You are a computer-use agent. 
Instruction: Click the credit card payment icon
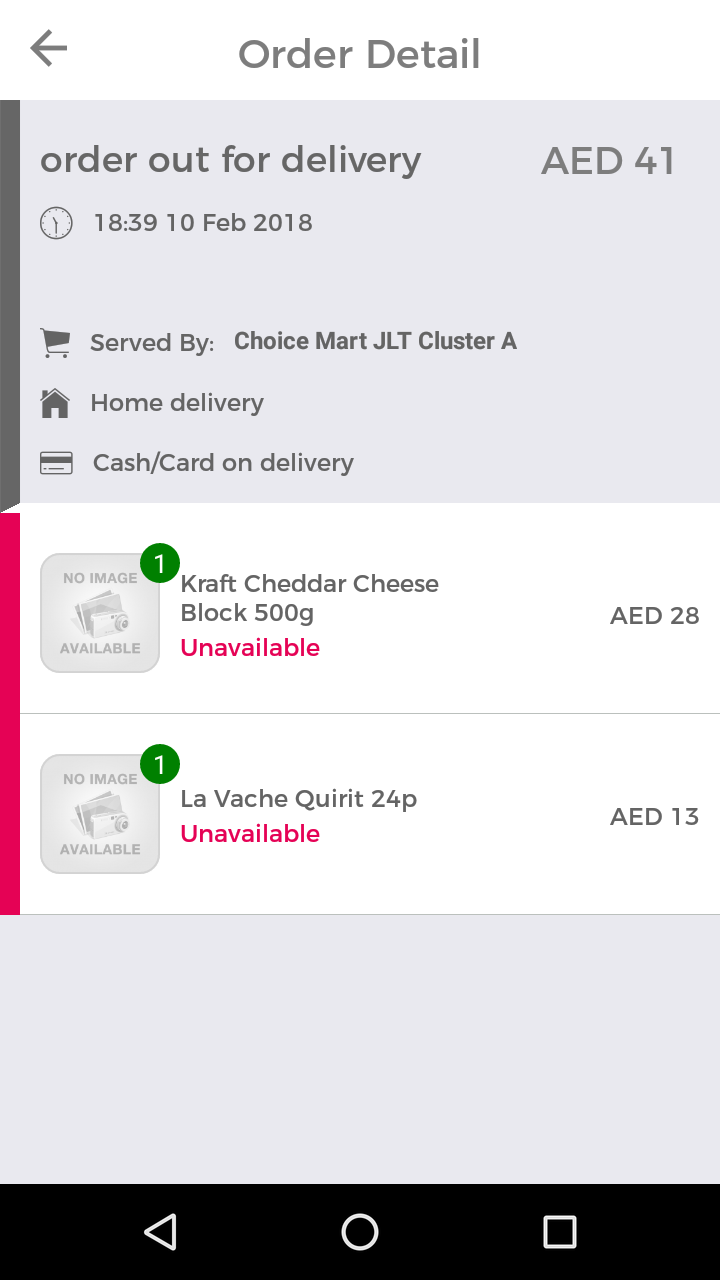pos(56,463)
